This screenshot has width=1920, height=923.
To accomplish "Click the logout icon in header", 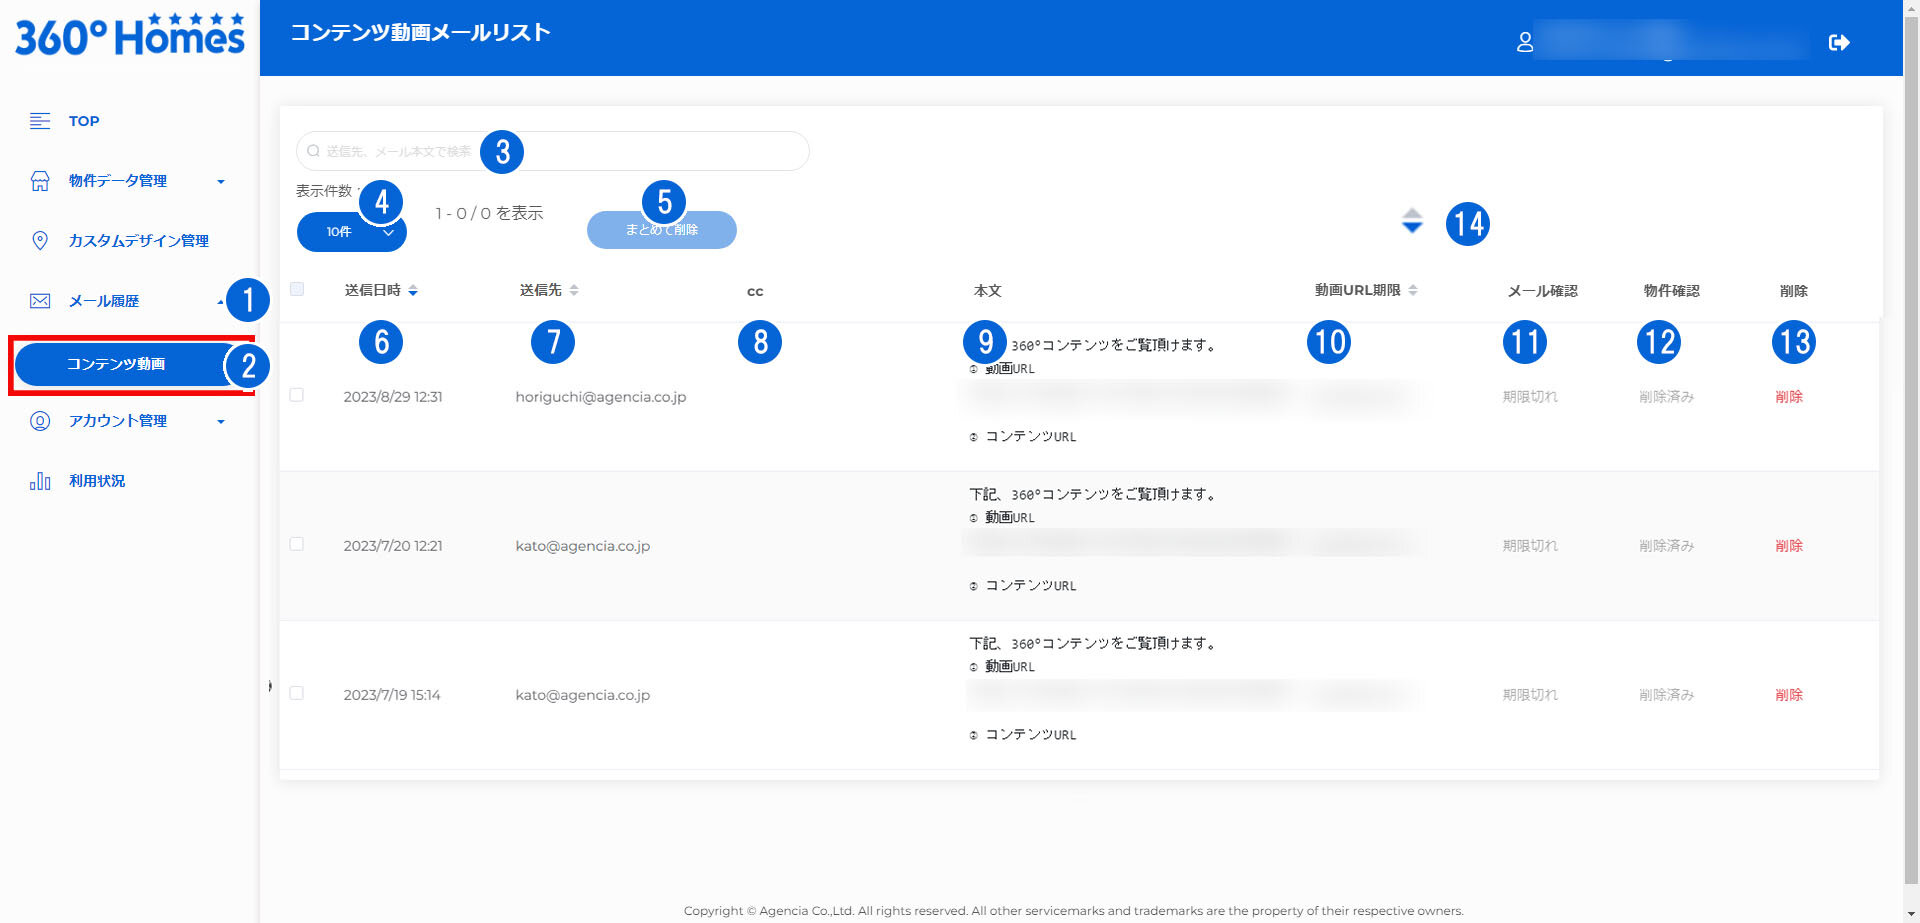I will point(1838,42).
